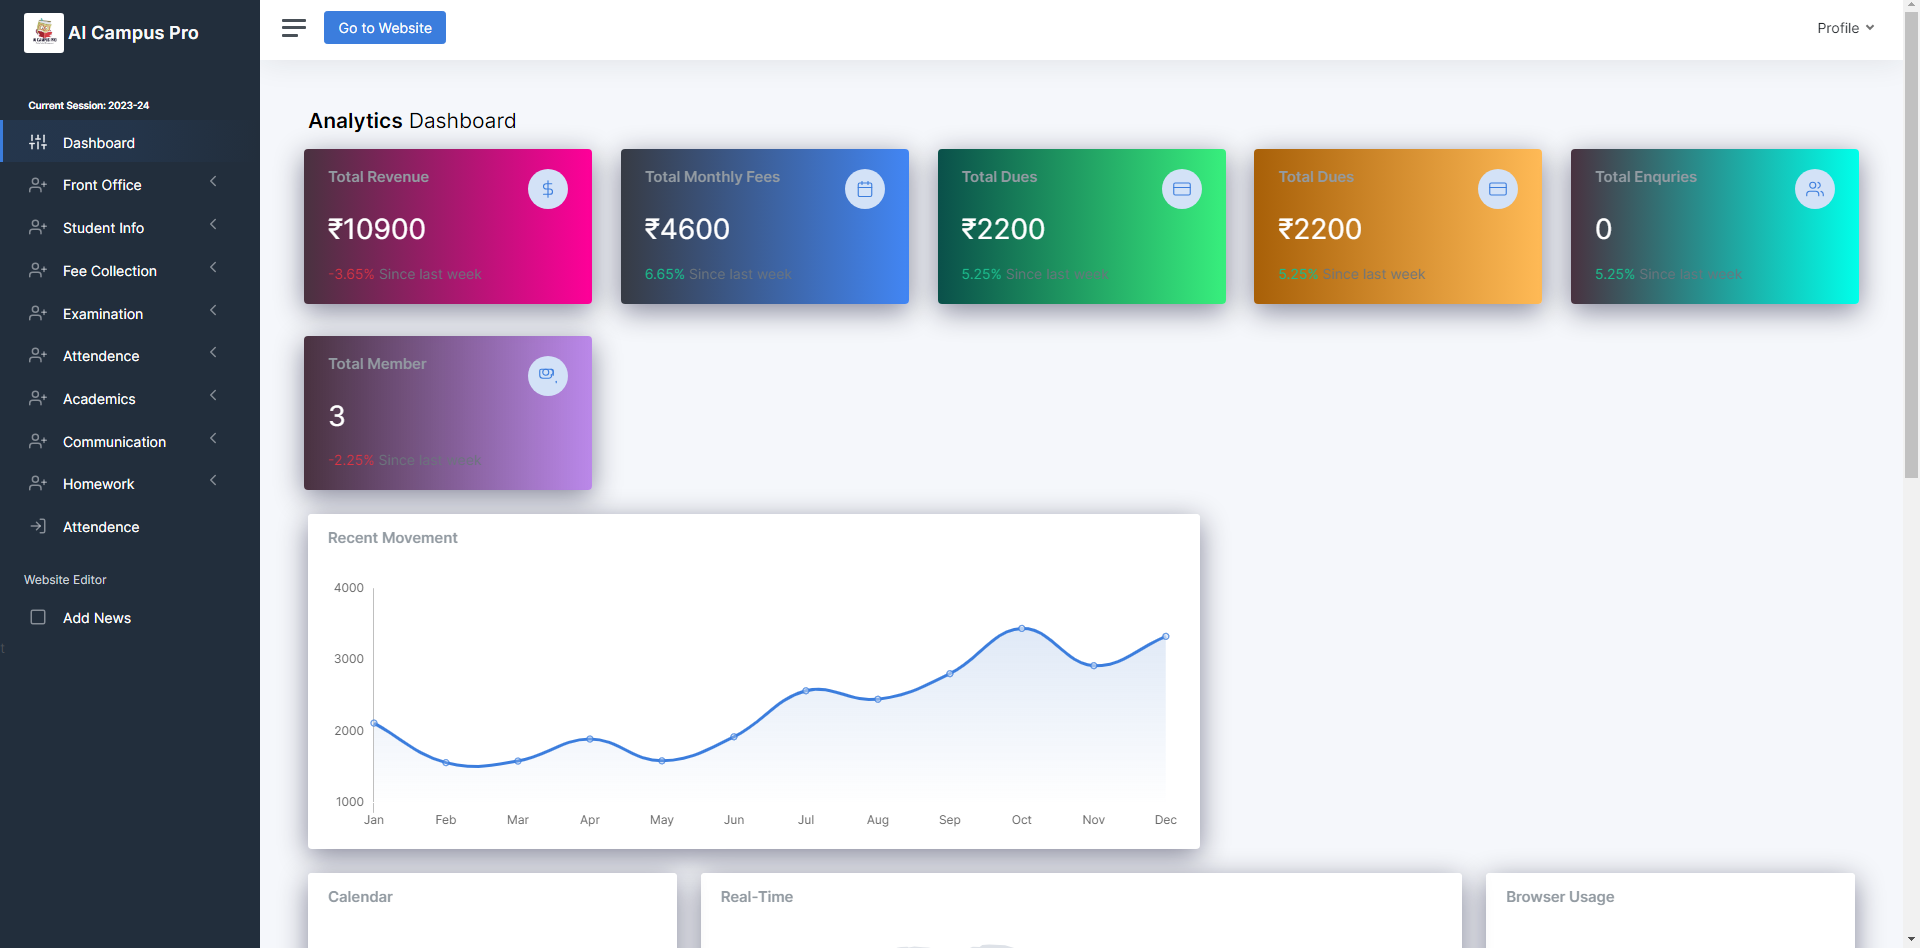Click the page vertical scrollbar thumb

point(1911,240)
